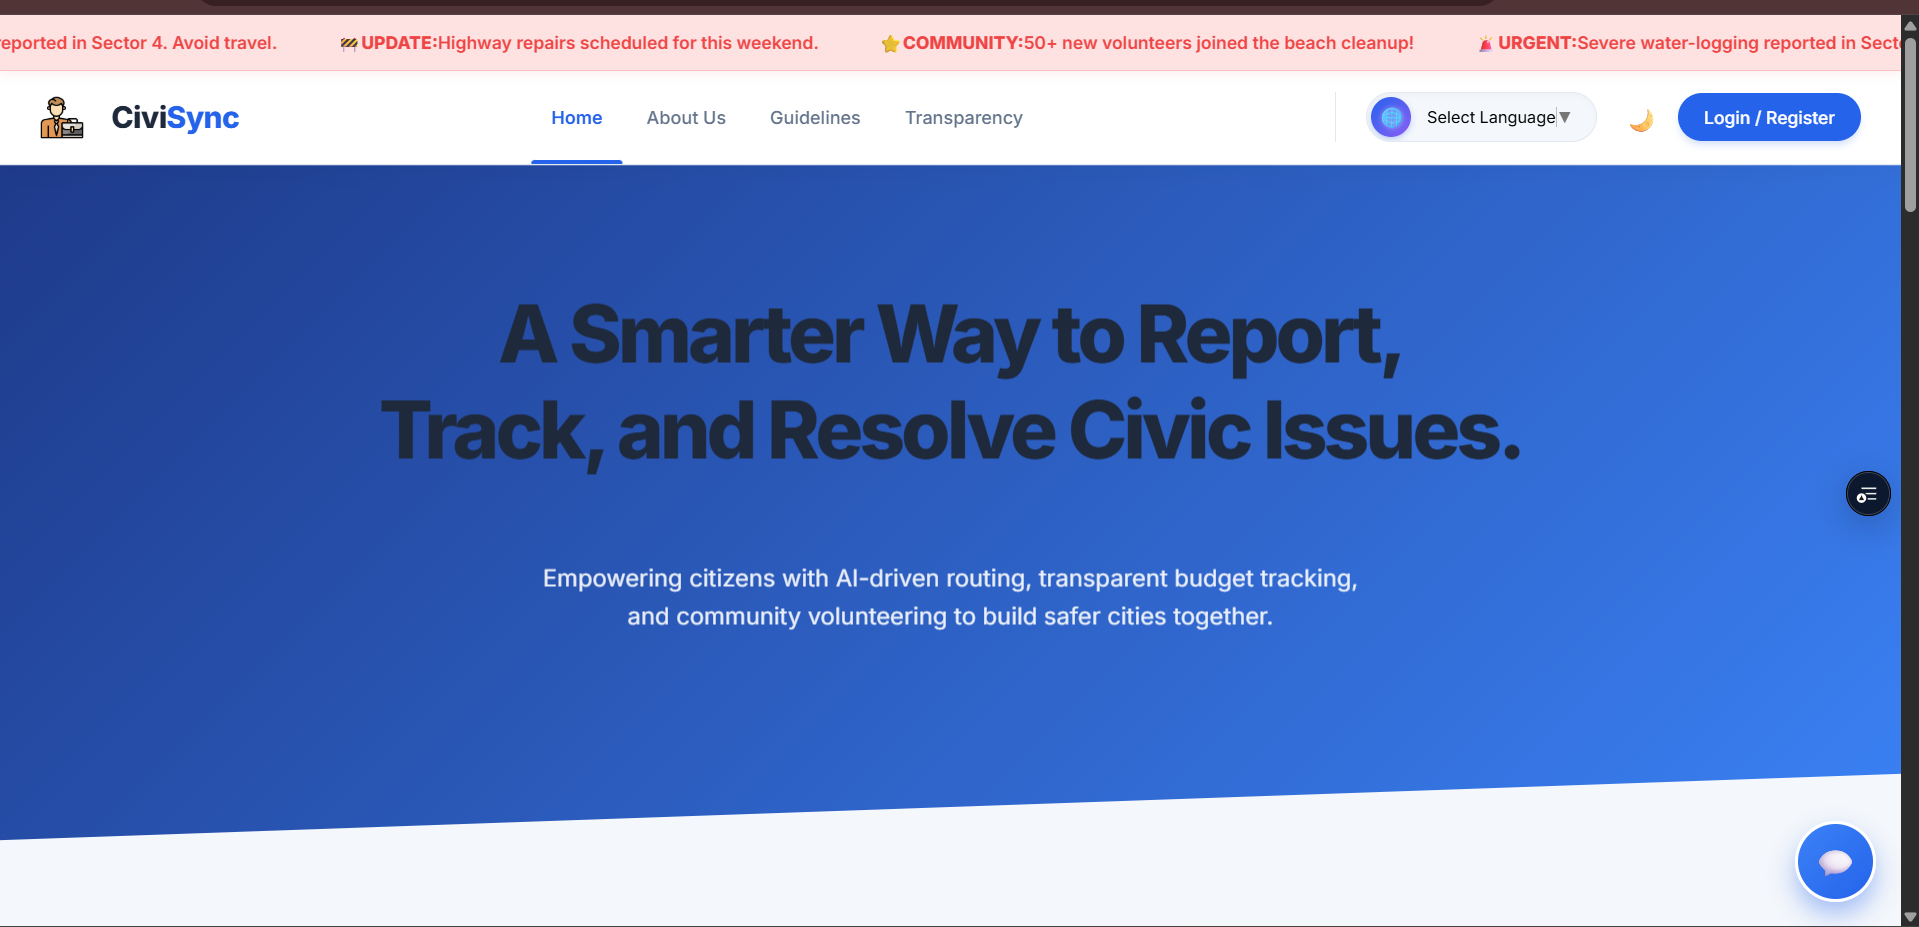Open the Guidelines page

pyautogui.click(x=815, y=117)
